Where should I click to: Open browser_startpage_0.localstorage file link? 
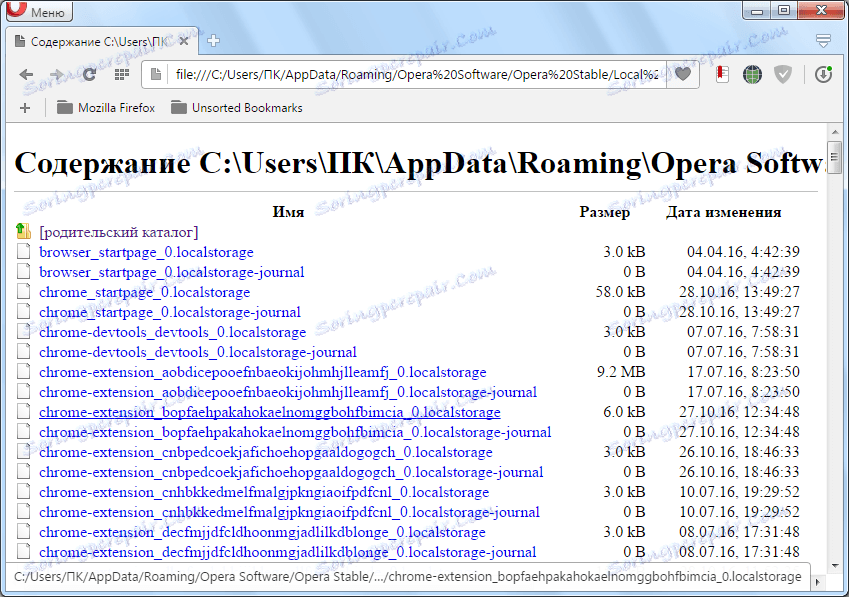[146, 252]
